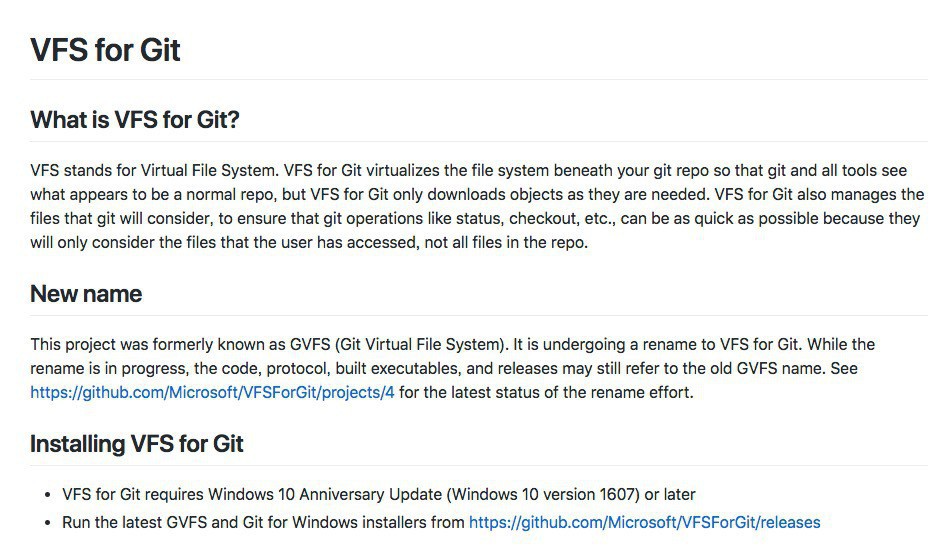Image resolution: width=952 pixels, height=556 pixels.
Task: Click the main "VFS for Git" title
Action: pos(105,50)
